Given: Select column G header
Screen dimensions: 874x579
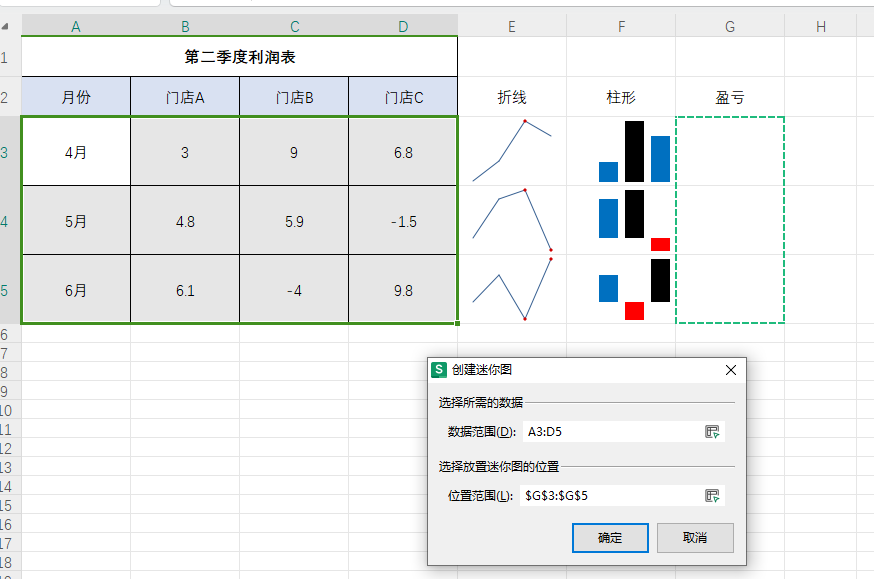Looking at the screenshot, I should tap(730, 26).
